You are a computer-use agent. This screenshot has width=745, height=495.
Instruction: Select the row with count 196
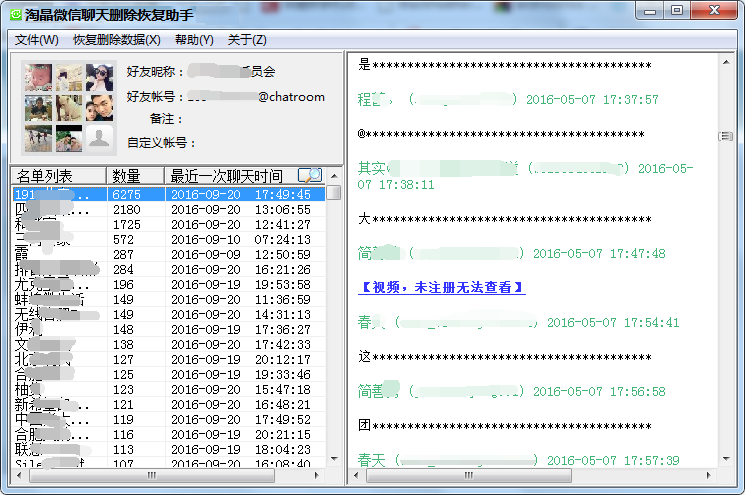tap(169, 285)
